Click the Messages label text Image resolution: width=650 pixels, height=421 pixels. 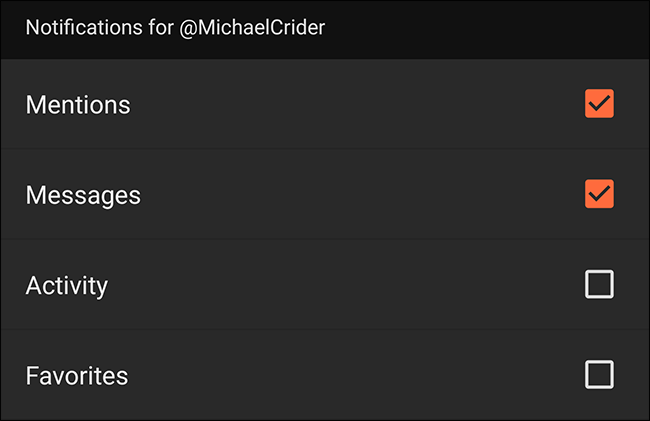tap(83, 195)
